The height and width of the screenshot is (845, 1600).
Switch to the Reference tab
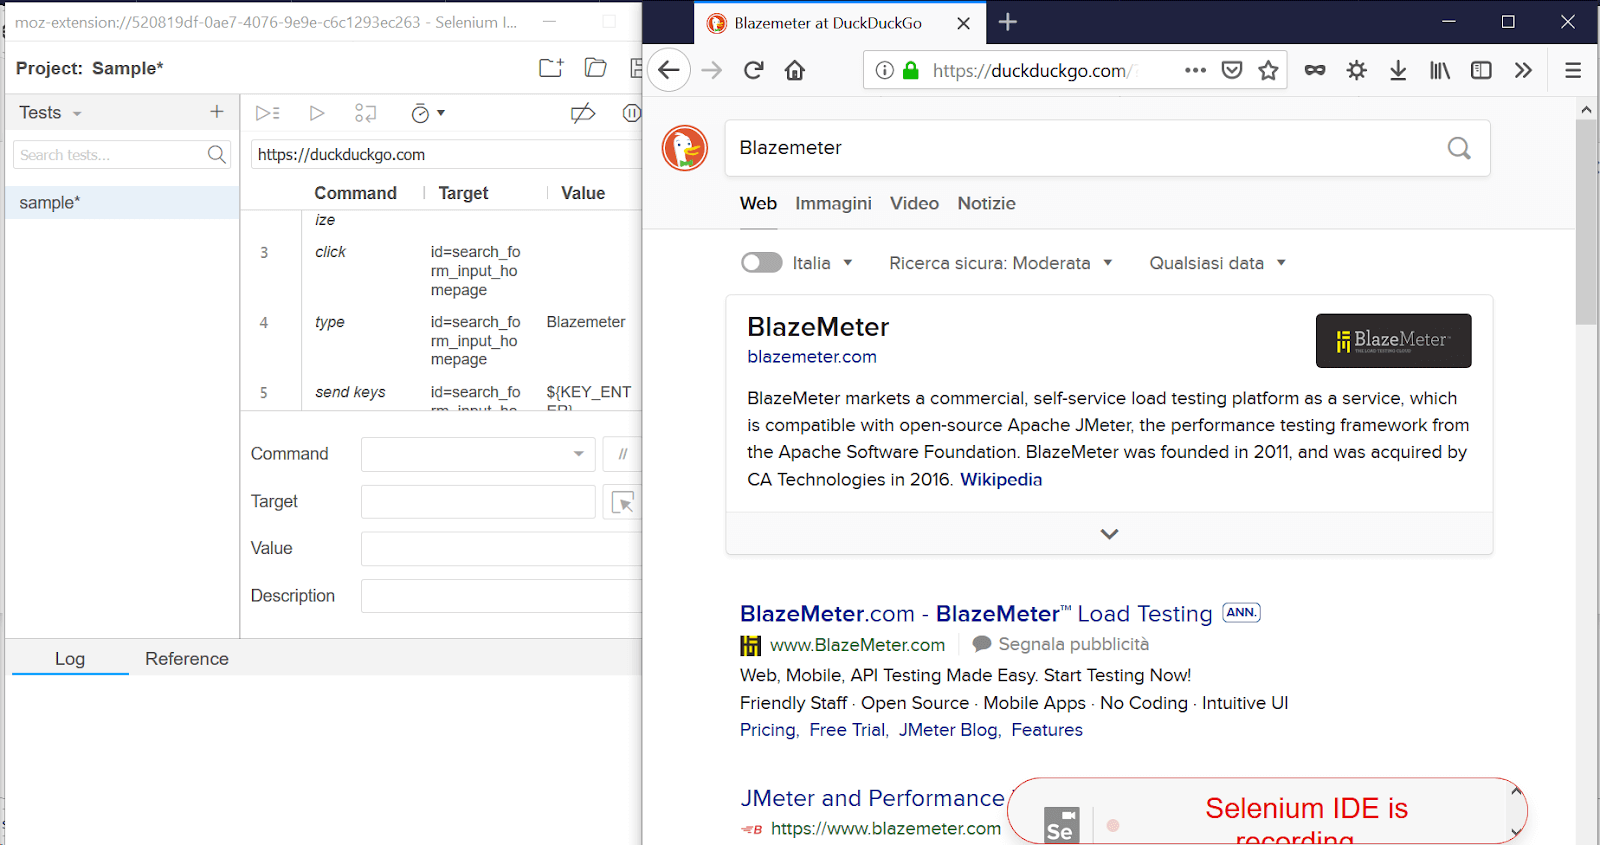[187, 659]
